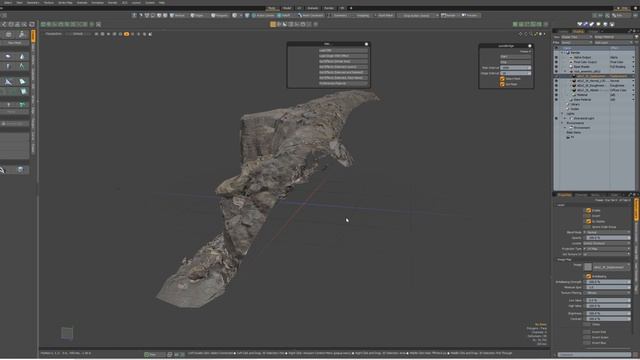Open the Falloff dropdown
This screenshot has width=640, height=360.
pyautogui.click(x=285, y=16)
